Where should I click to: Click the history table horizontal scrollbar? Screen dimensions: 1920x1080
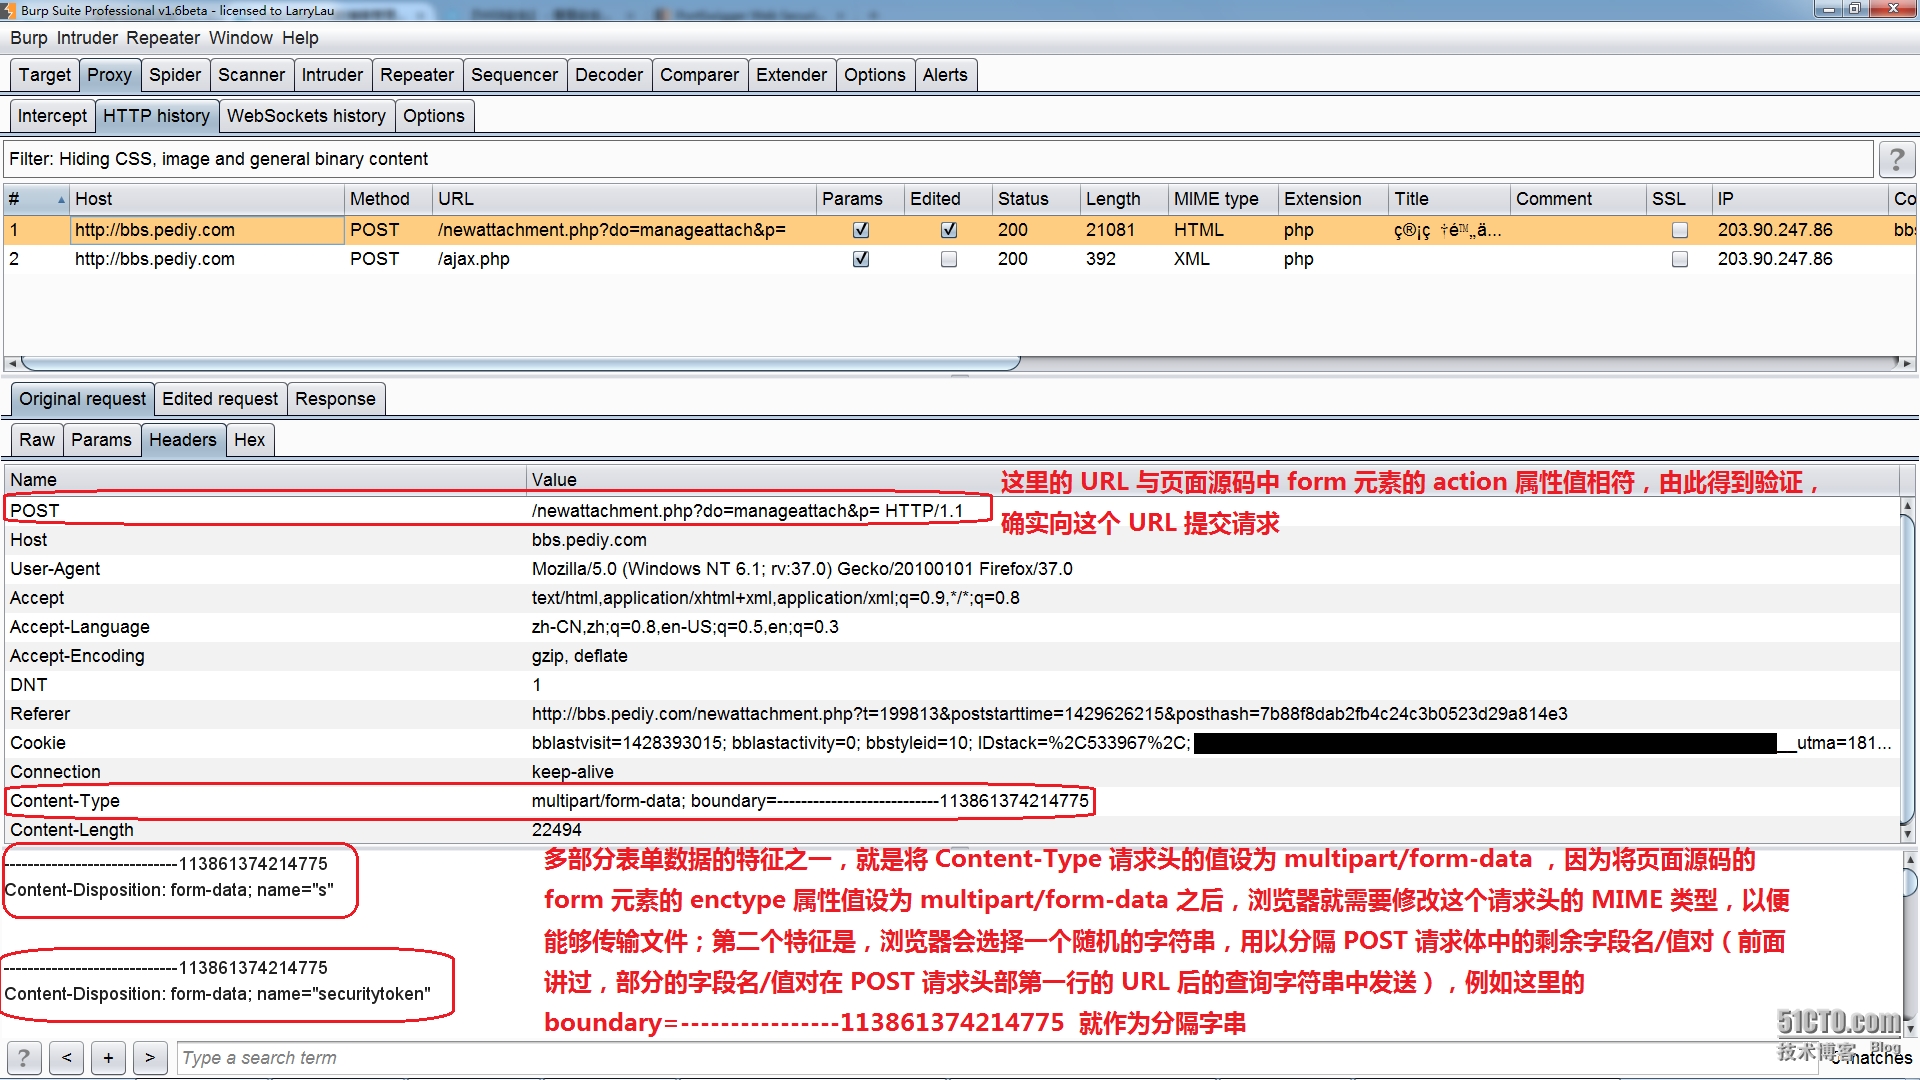[x=520, y=363]
